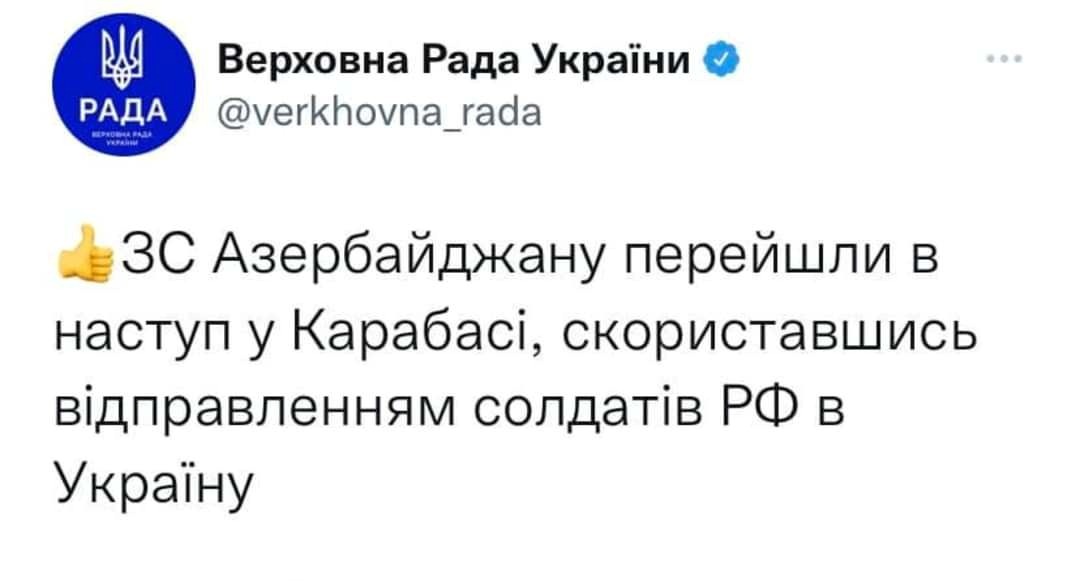Open the blue Rada profile avatar

124,84
